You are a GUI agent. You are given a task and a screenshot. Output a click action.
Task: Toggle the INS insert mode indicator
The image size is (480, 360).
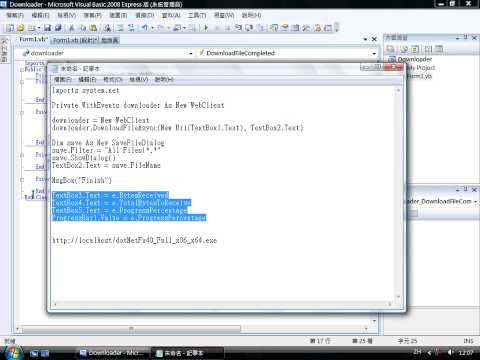468,341
